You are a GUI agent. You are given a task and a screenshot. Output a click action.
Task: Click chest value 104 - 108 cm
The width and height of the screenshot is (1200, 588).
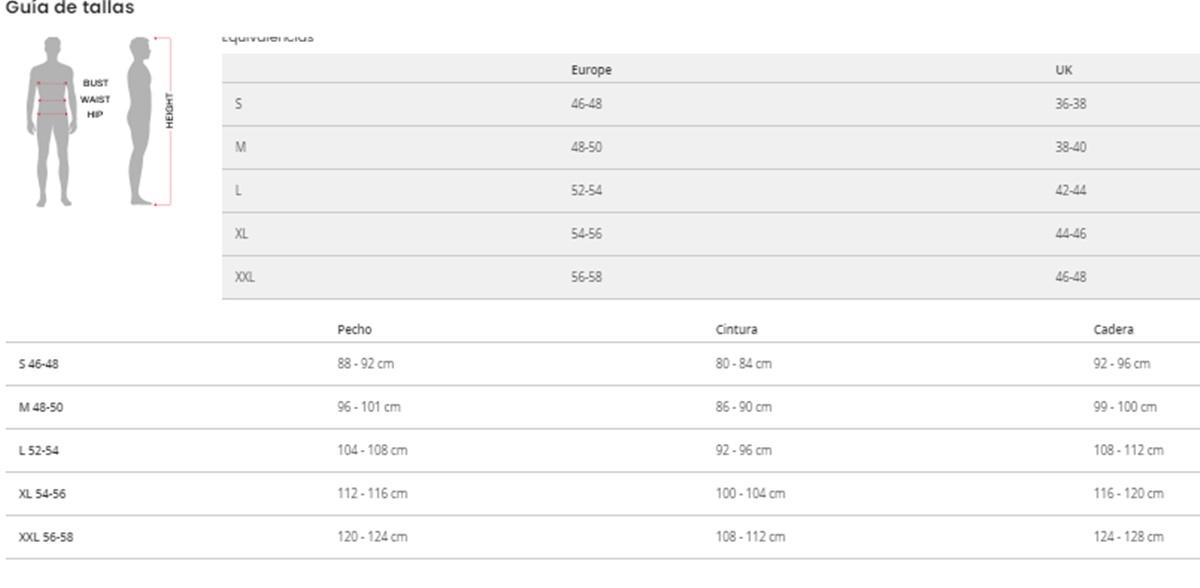(372, 451)
